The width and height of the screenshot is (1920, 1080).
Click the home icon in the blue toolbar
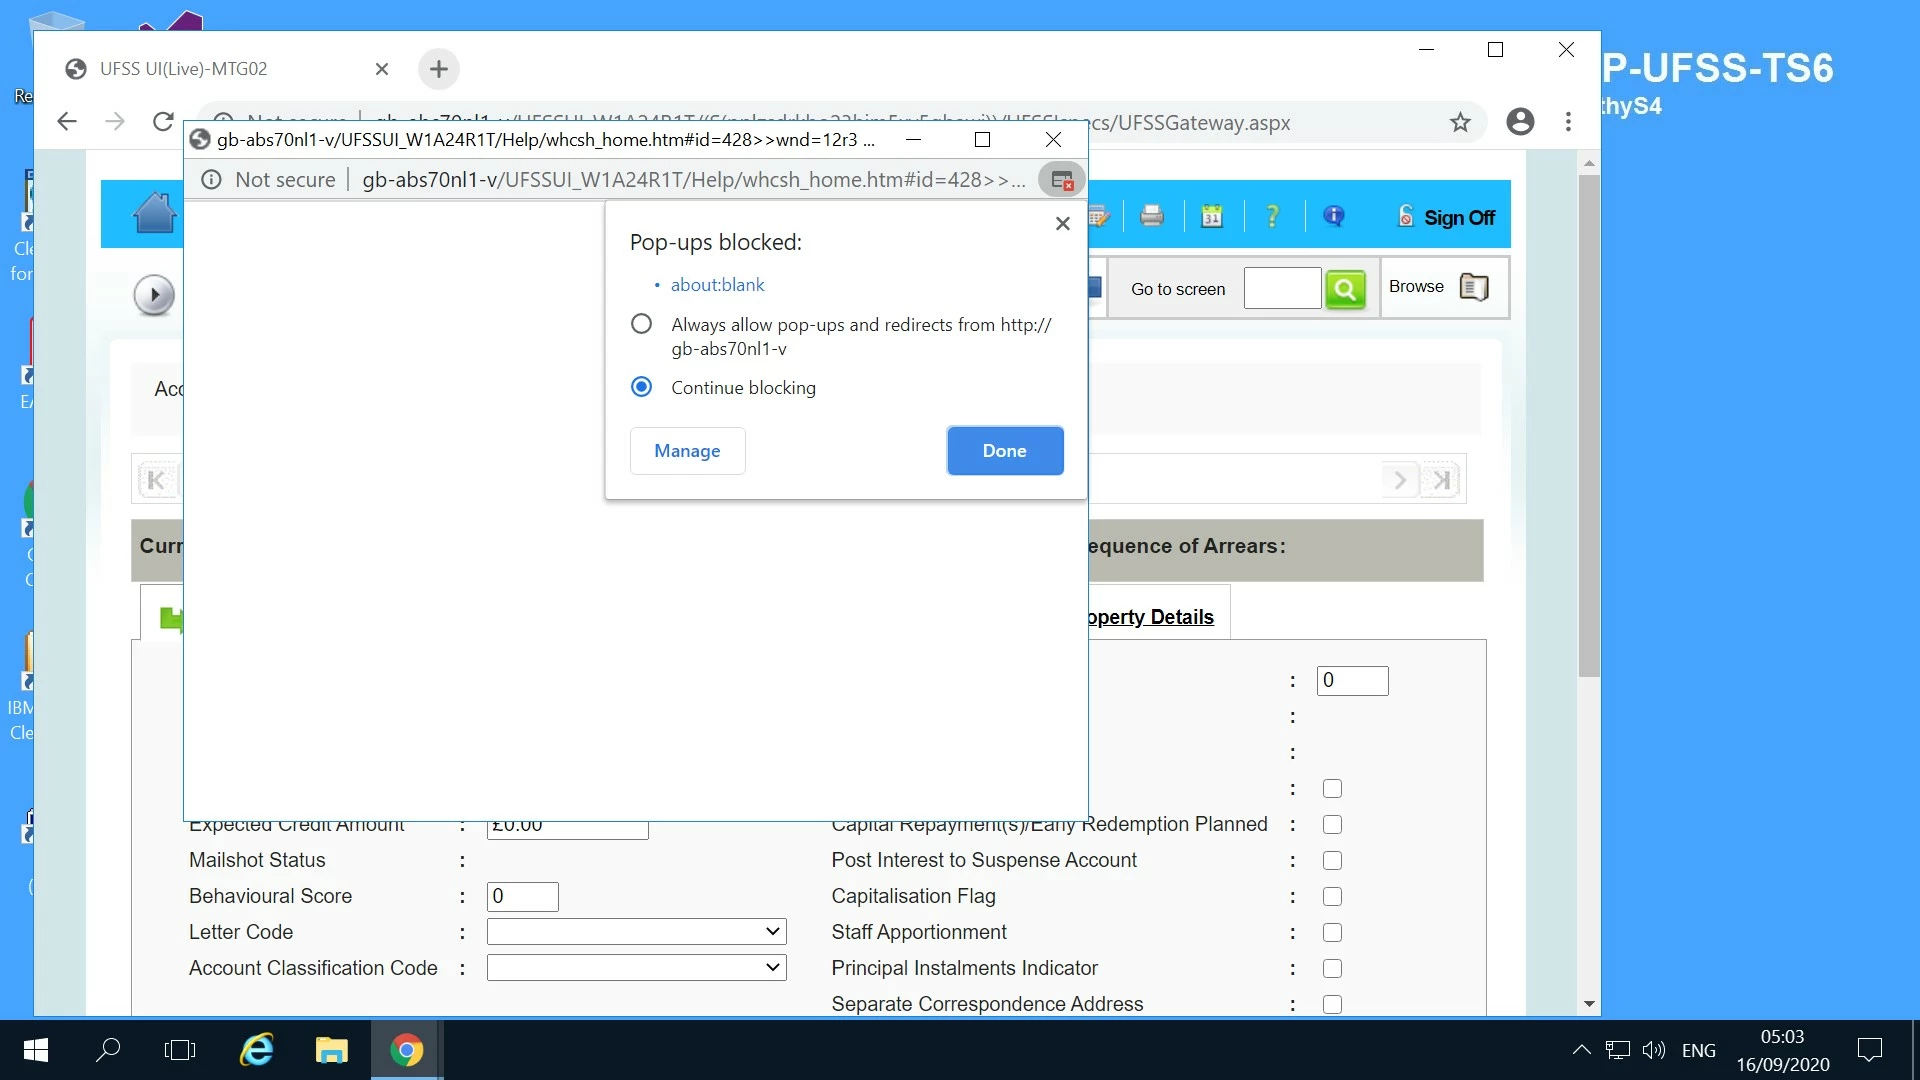155,214
